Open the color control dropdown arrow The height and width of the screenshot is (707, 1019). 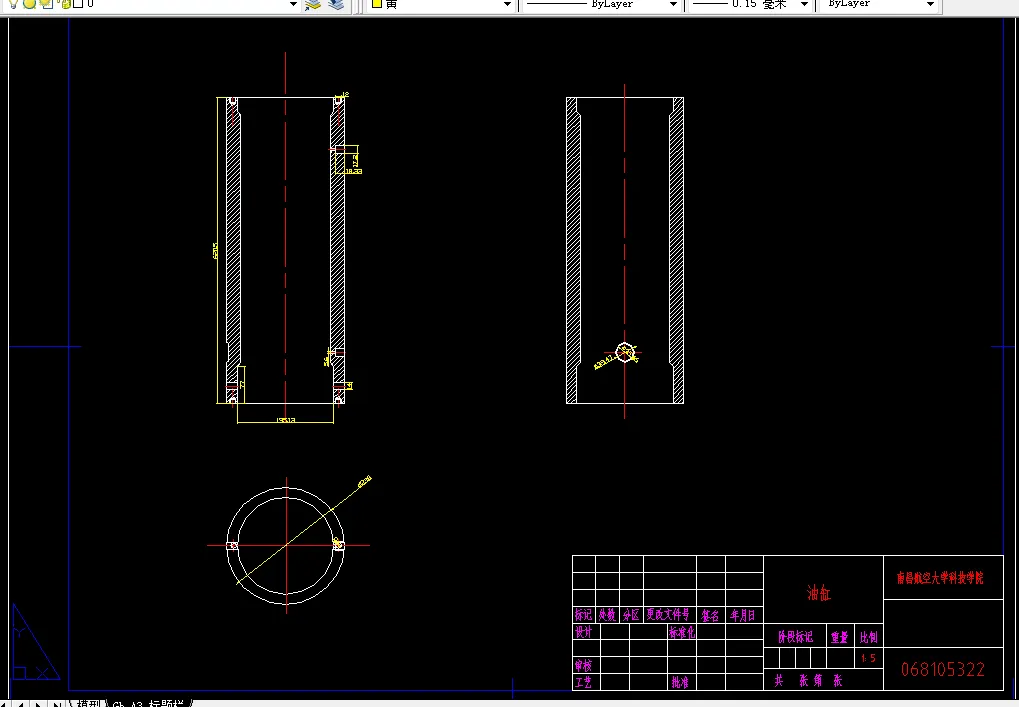click(x=508, y=4)
